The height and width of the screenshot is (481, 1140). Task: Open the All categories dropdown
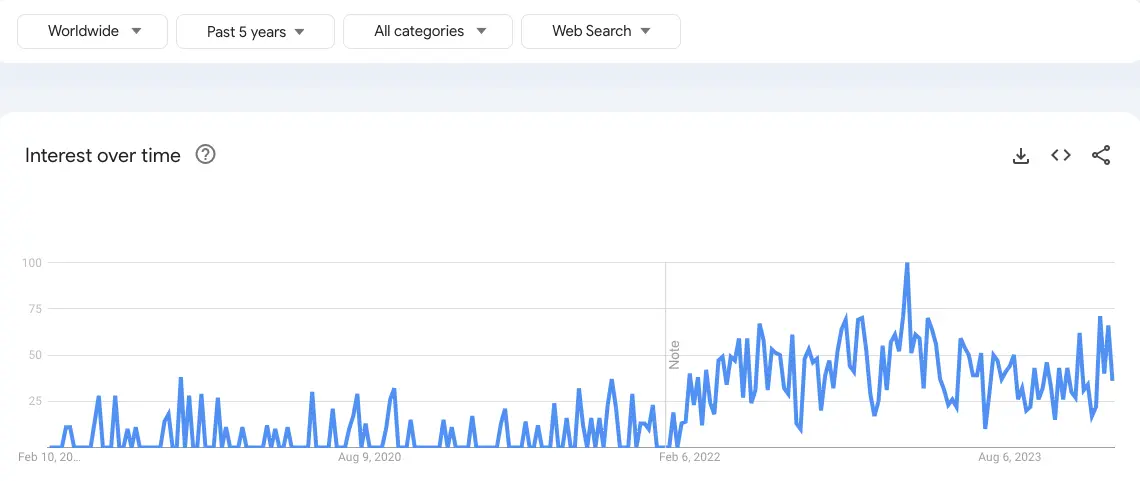click(428, 31)
